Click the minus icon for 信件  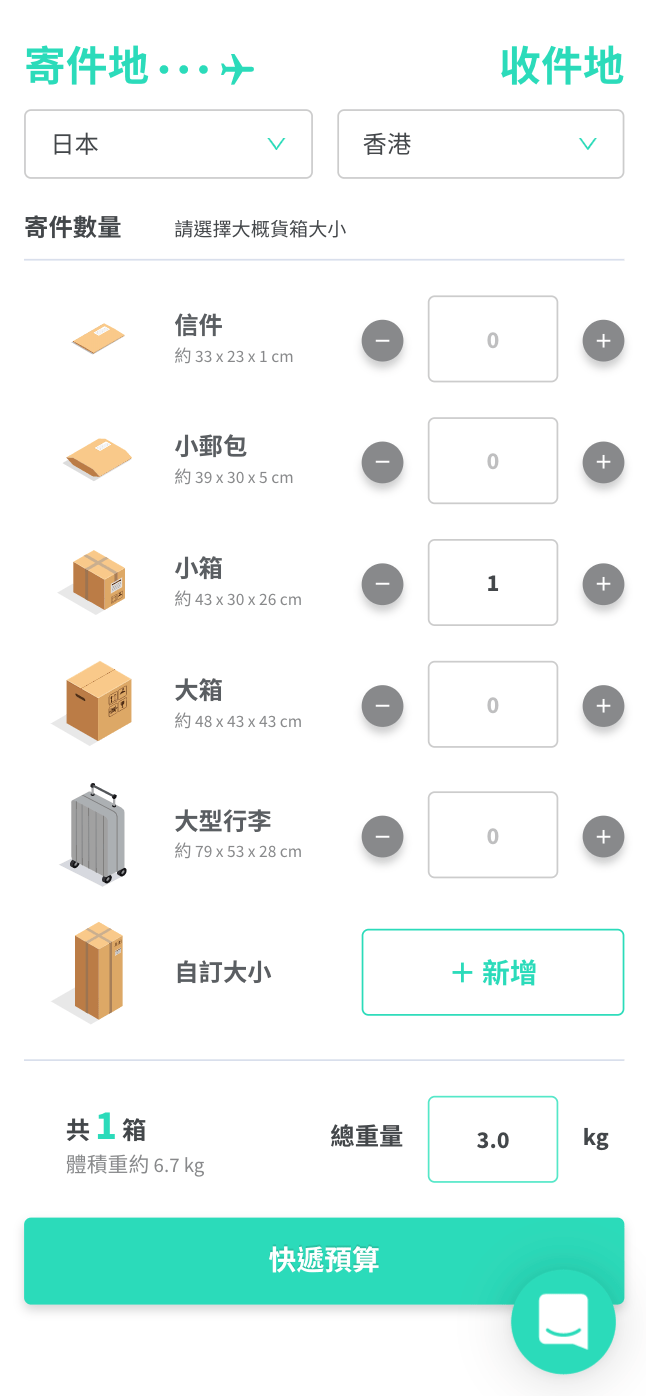point(382,341)
